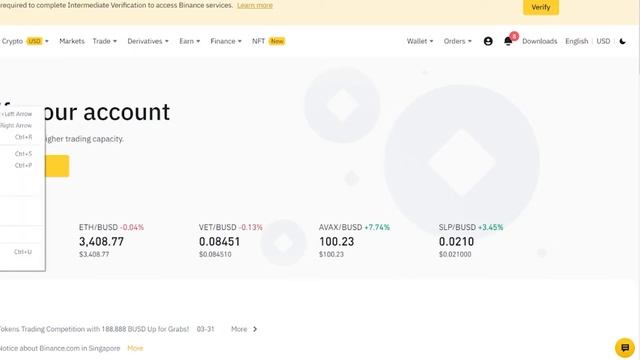Viewport: 640px width, 360px height.
Task: Open Tokens Trading Competition announcement
Action: (x=94, y=329)
